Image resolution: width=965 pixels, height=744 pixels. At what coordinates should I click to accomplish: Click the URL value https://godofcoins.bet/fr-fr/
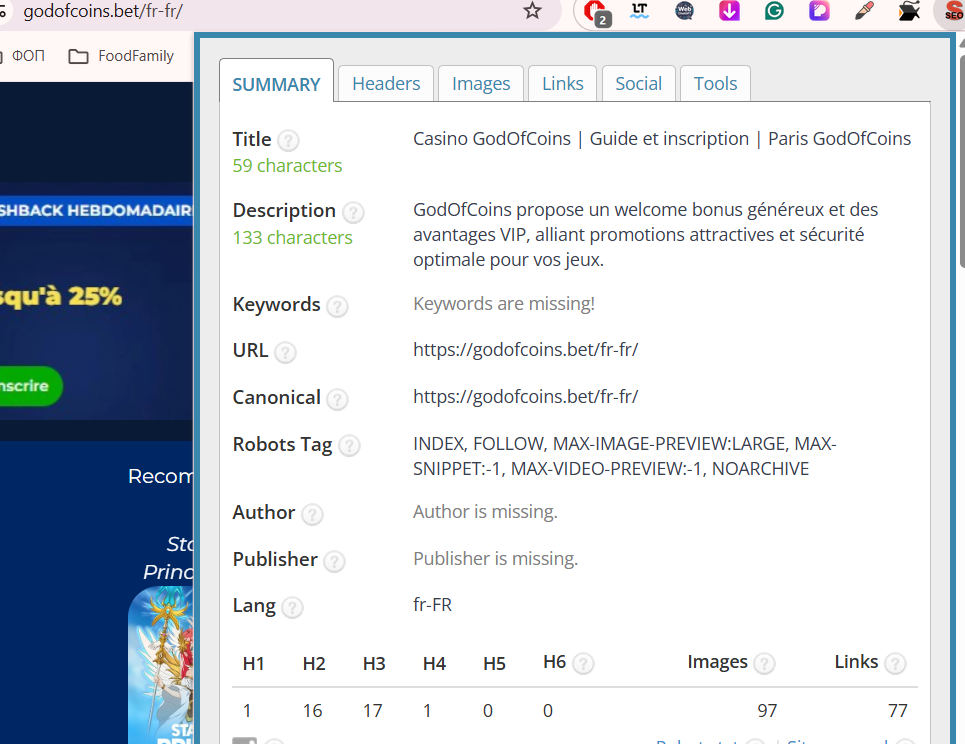[x=526, y=350]
